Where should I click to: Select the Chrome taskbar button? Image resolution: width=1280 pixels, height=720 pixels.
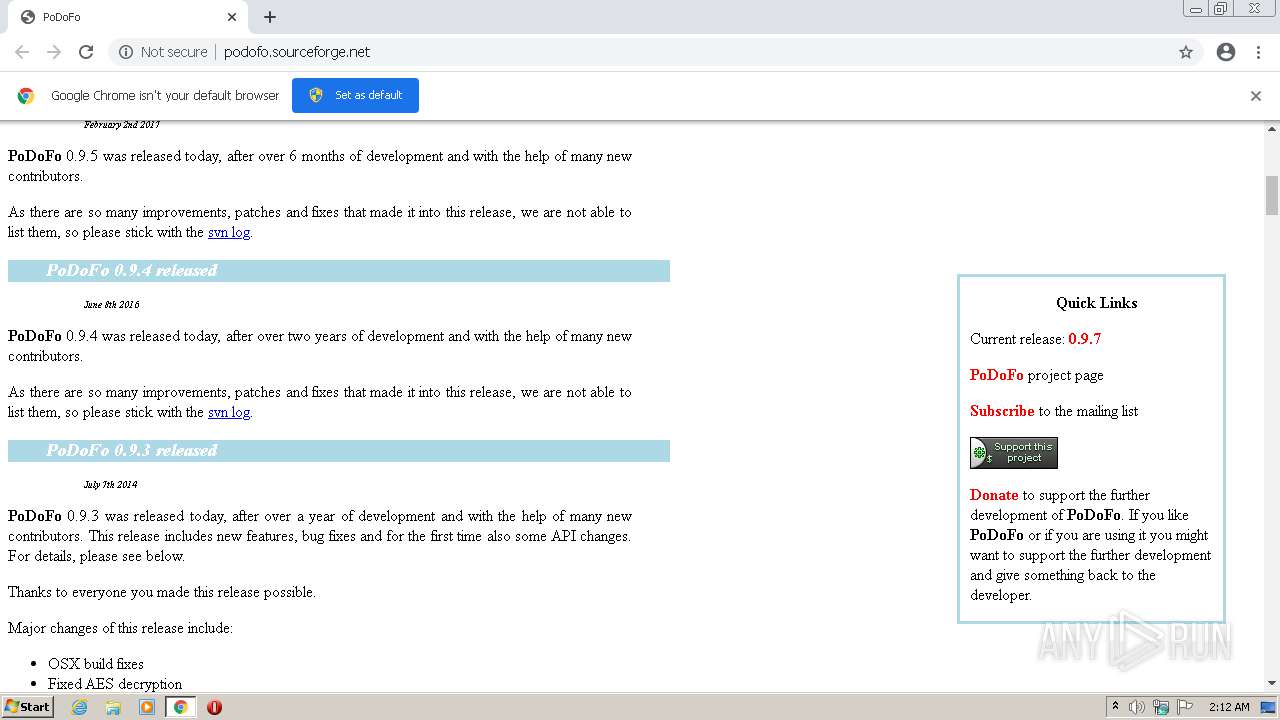point(180,707)
